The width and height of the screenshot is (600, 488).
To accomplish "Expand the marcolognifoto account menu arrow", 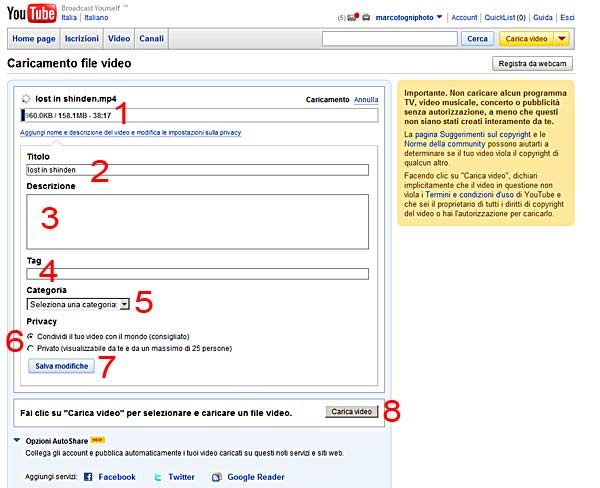I will coord(439,17).
